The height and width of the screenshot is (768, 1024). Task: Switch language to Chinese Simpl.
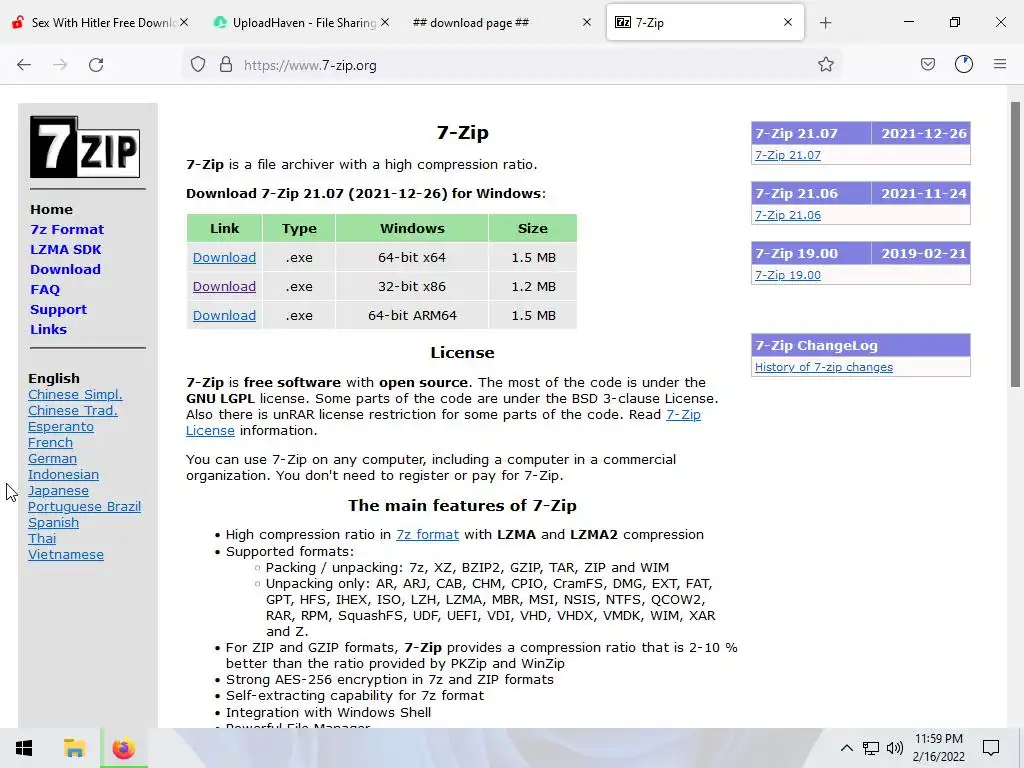coord(75,394)
